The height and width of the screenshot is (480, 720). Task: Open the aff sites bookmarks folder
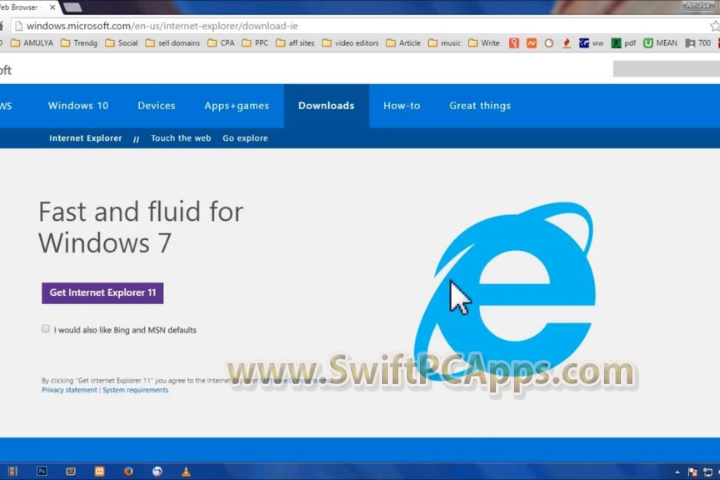(295, 43)
